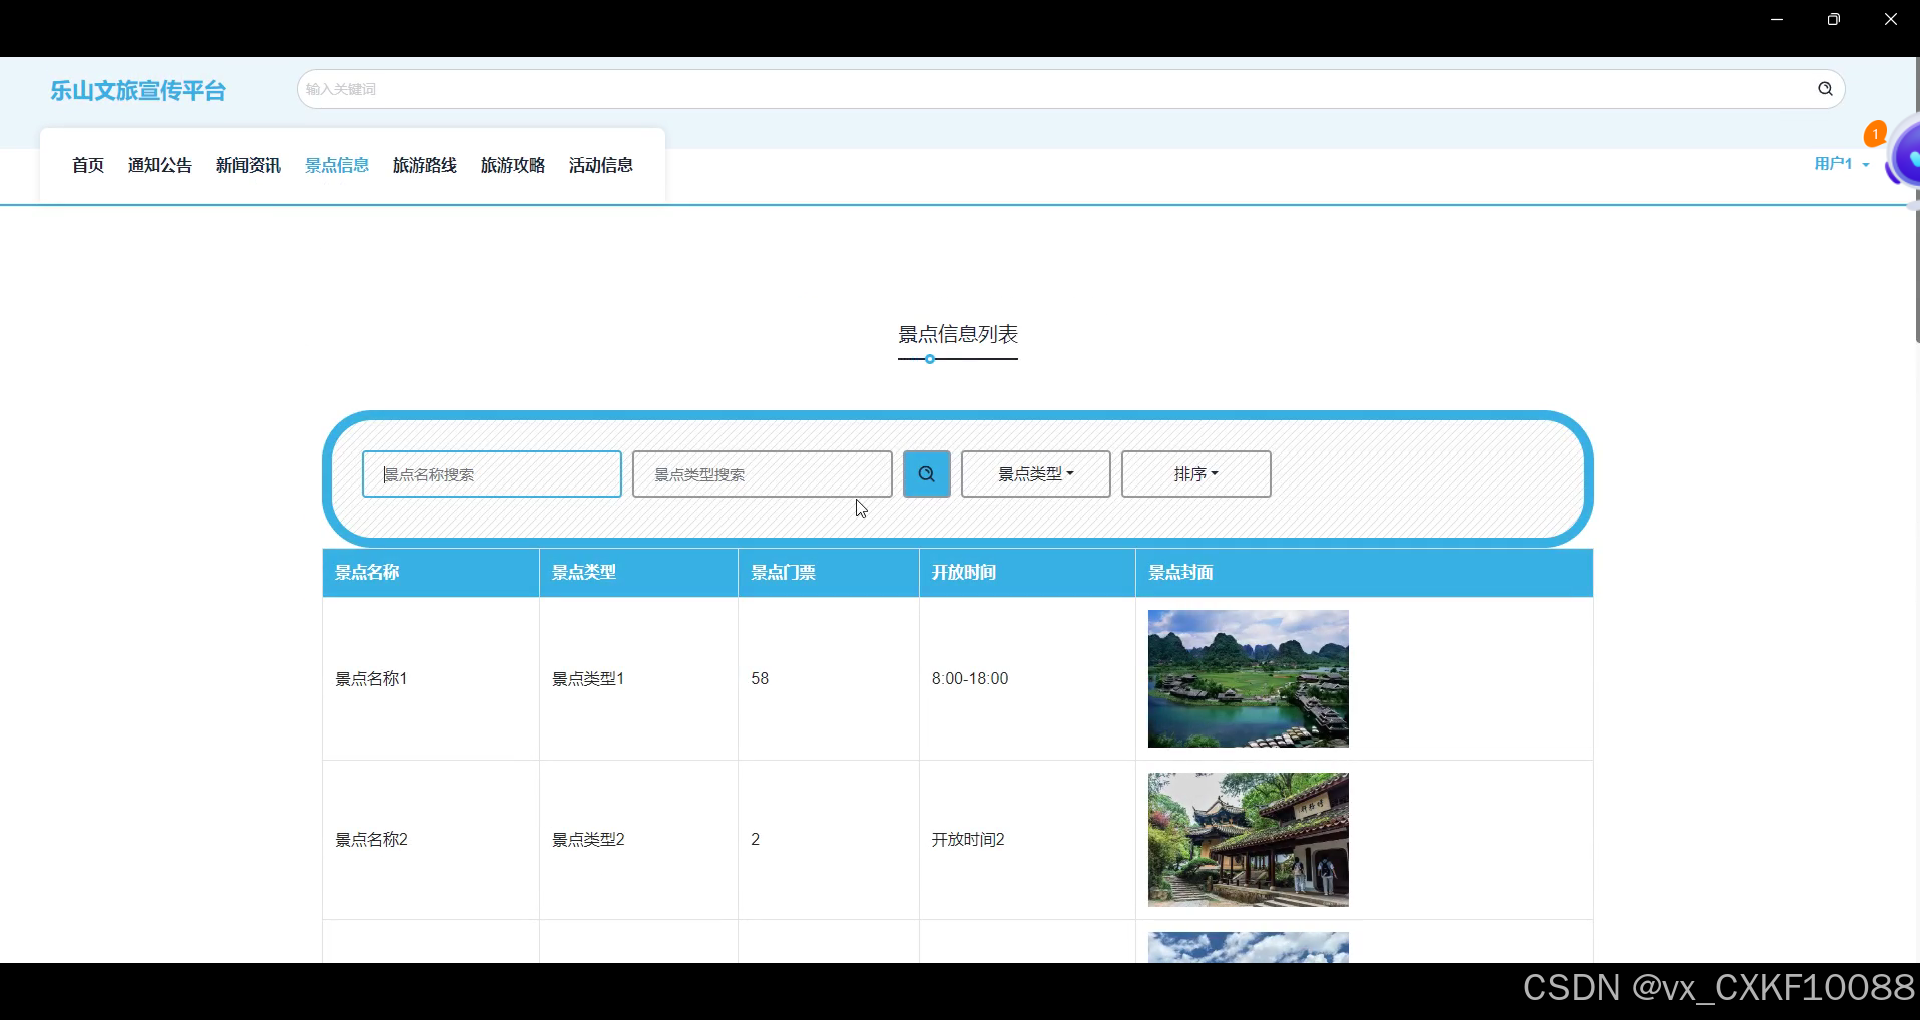The image size is (1920, 1020).
Task: Focus the 景点名称搜索 input box
Action: click(x=492, y=474)
